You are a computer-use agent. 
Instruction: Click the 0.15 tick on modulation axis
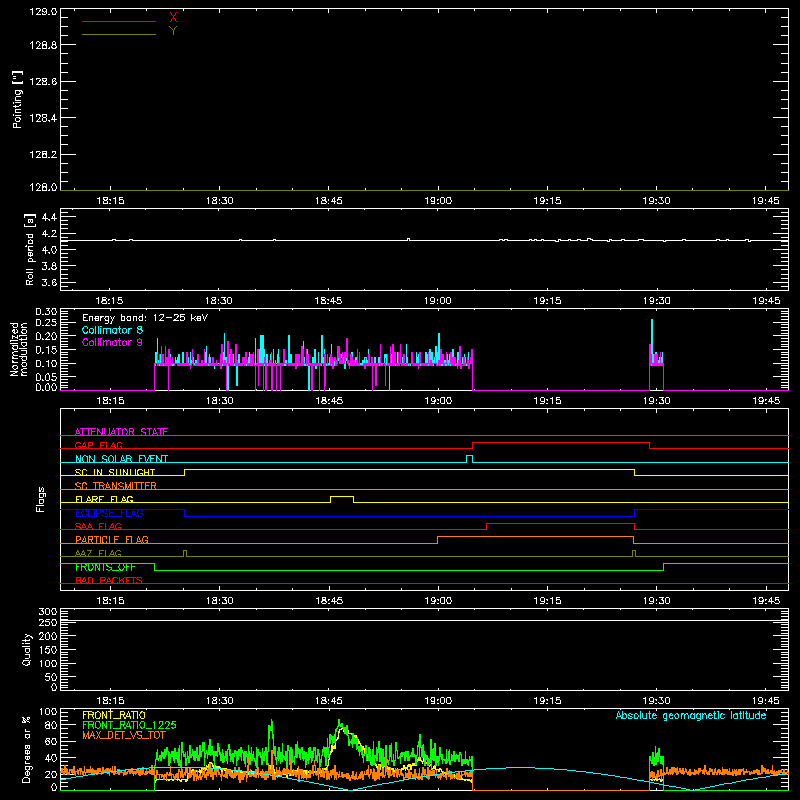pos(46,350)
